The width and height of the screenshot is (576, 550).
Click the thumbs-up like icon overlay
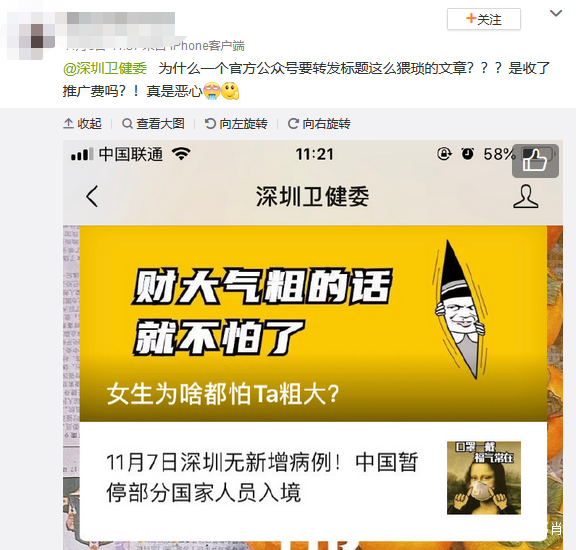pos(535,161)
